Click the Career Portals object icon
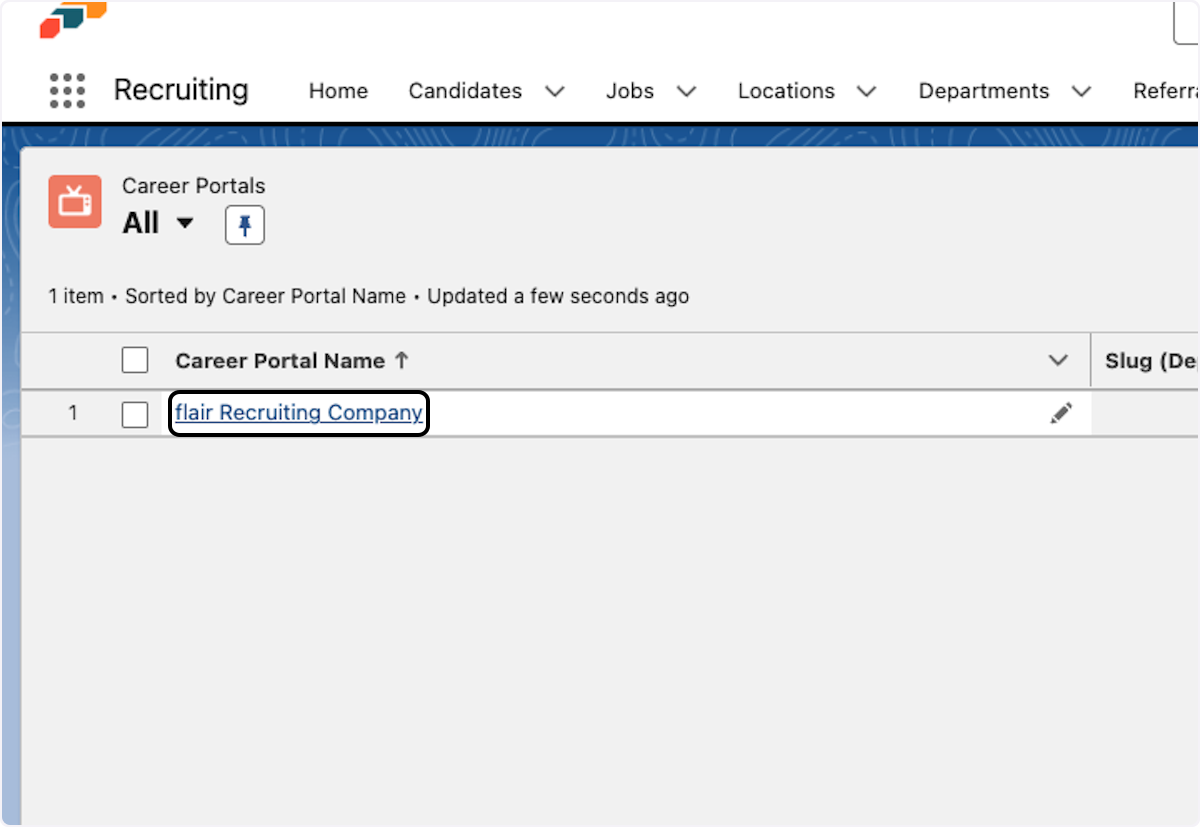 tap(75, 201)
